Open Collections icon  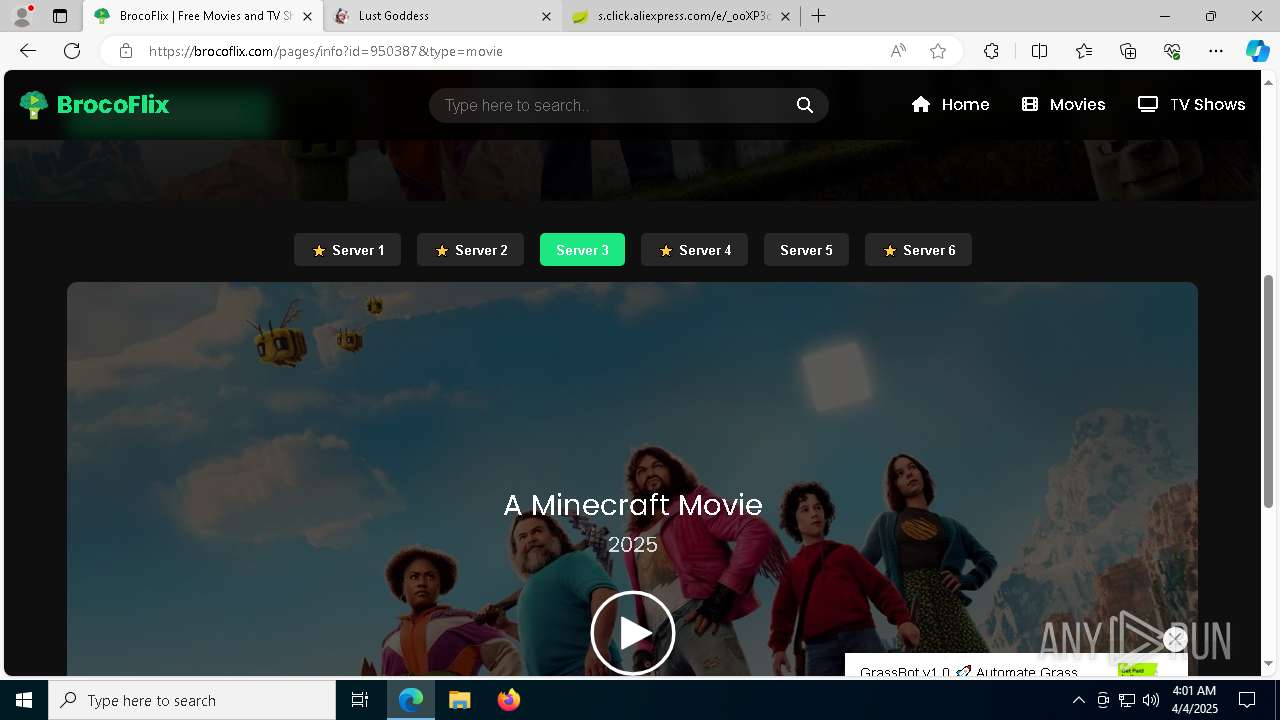click(x=1128, y=51)
